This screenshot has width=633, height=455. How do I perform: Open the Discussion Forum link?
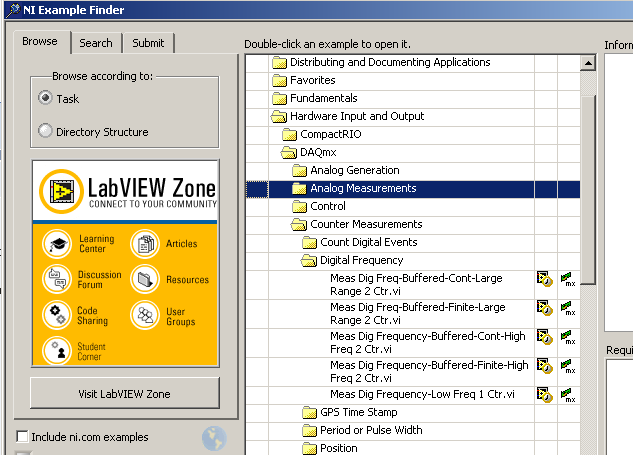[x=99, y=279]
